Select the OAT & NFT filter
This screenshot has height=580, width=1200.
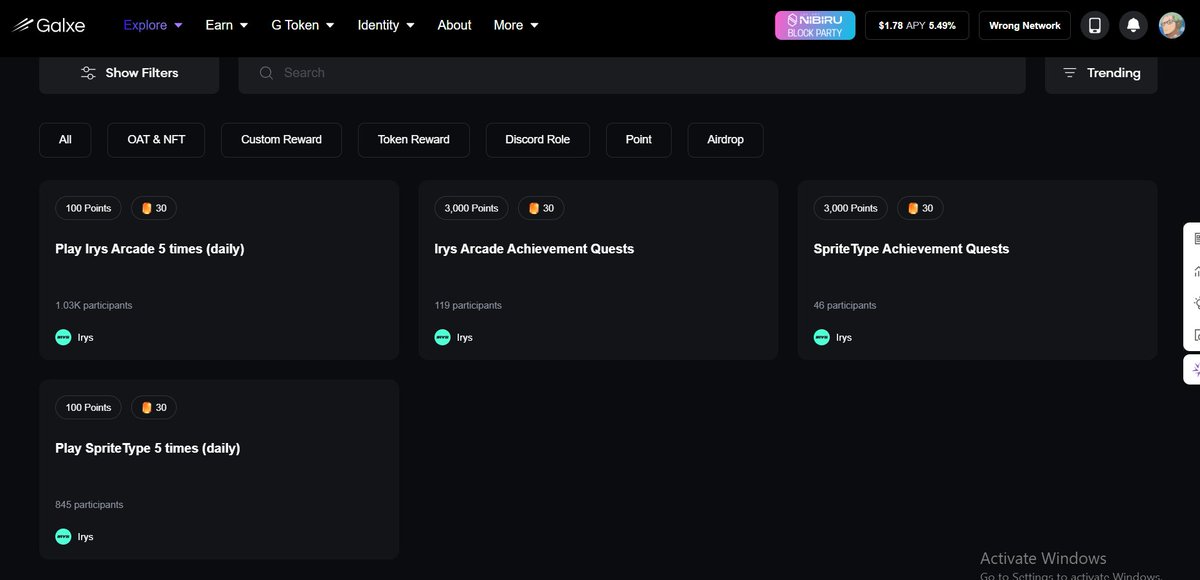(x=156, y=140)
